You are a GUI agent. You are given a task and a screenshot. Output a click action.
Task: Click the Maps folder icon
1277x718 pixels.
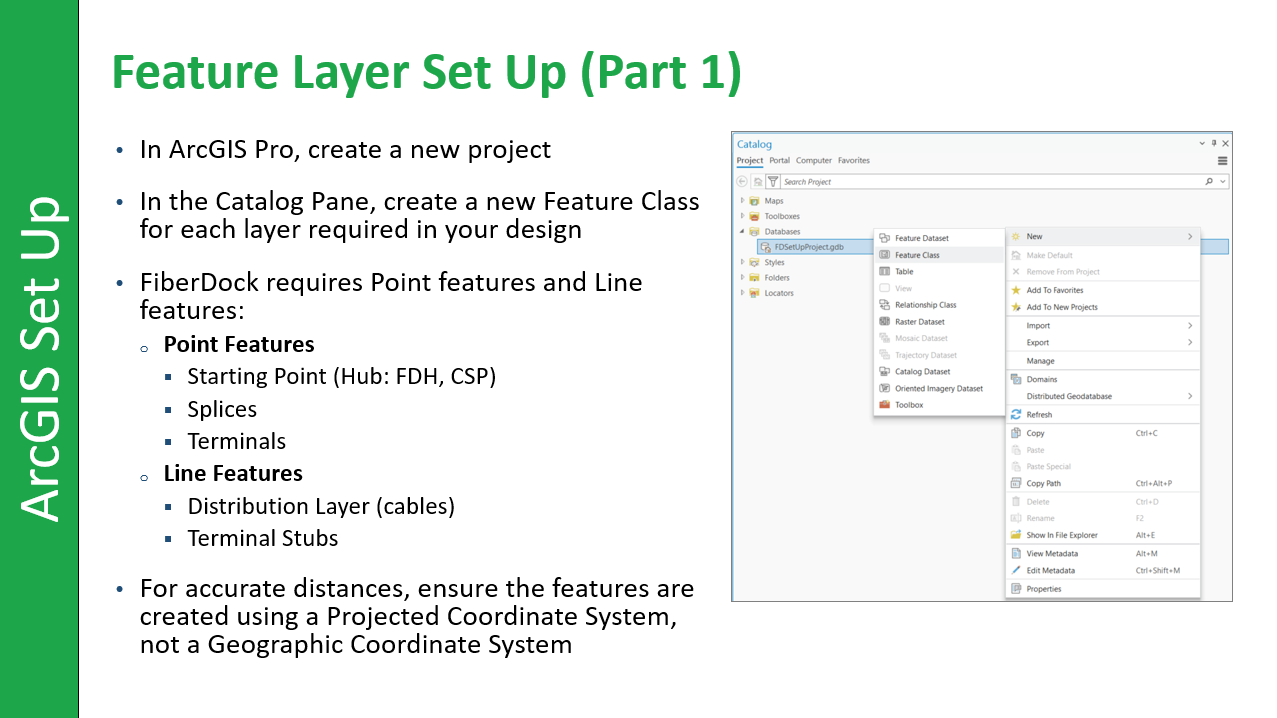(x=753, y=201)
